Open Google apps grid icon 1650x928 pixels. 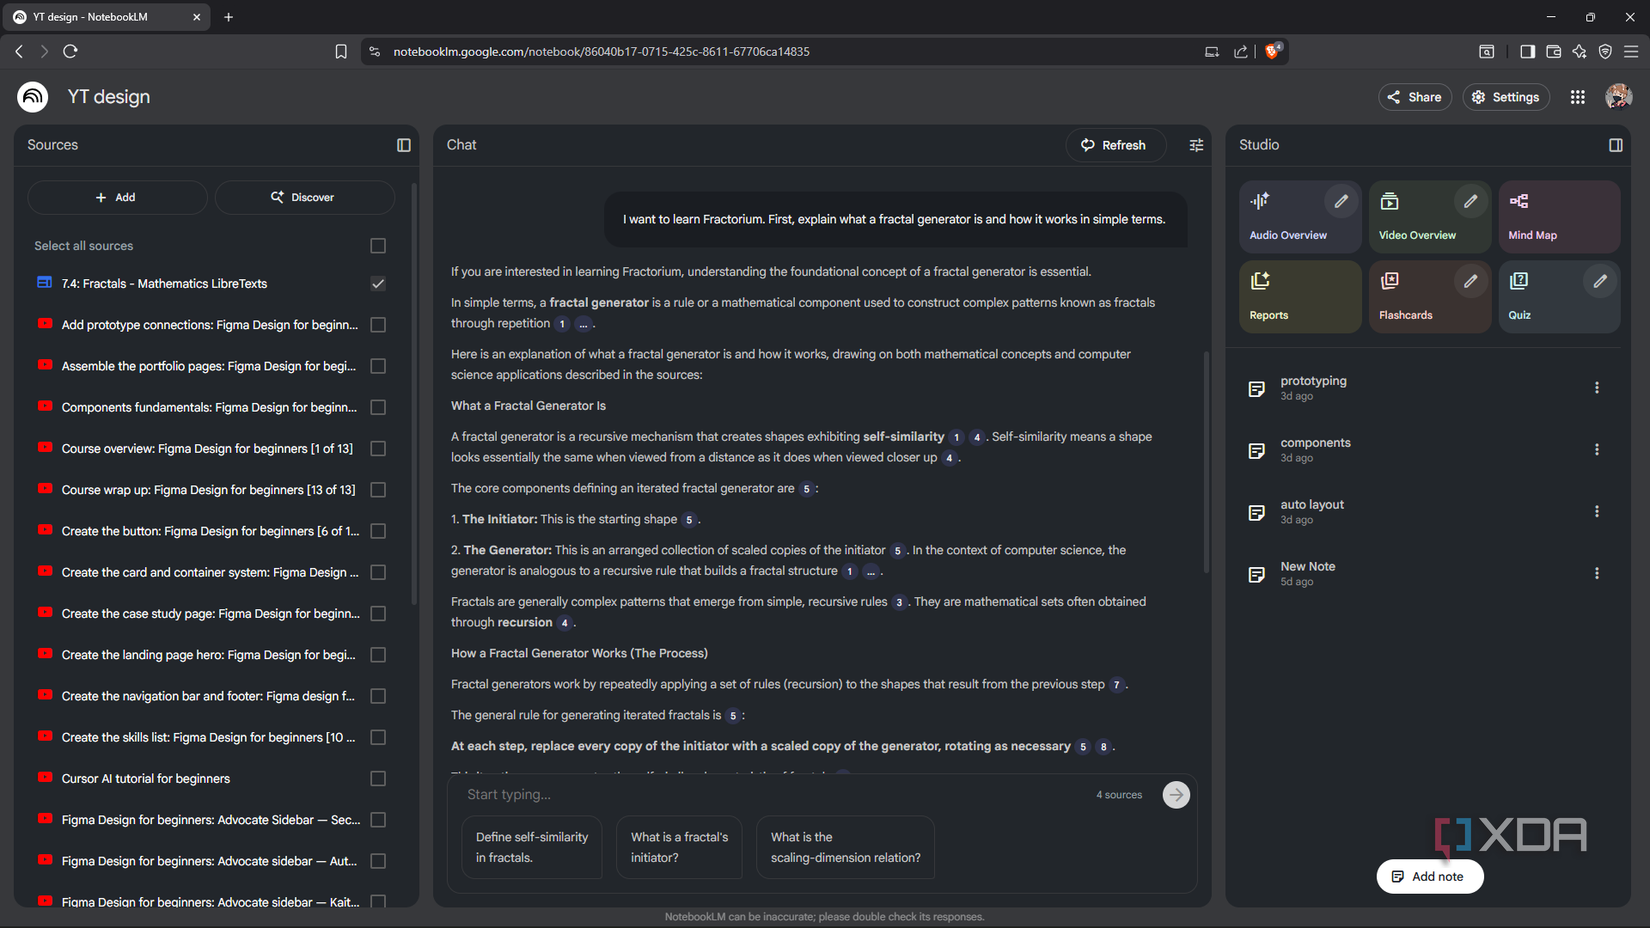(x=1577, y=97)
